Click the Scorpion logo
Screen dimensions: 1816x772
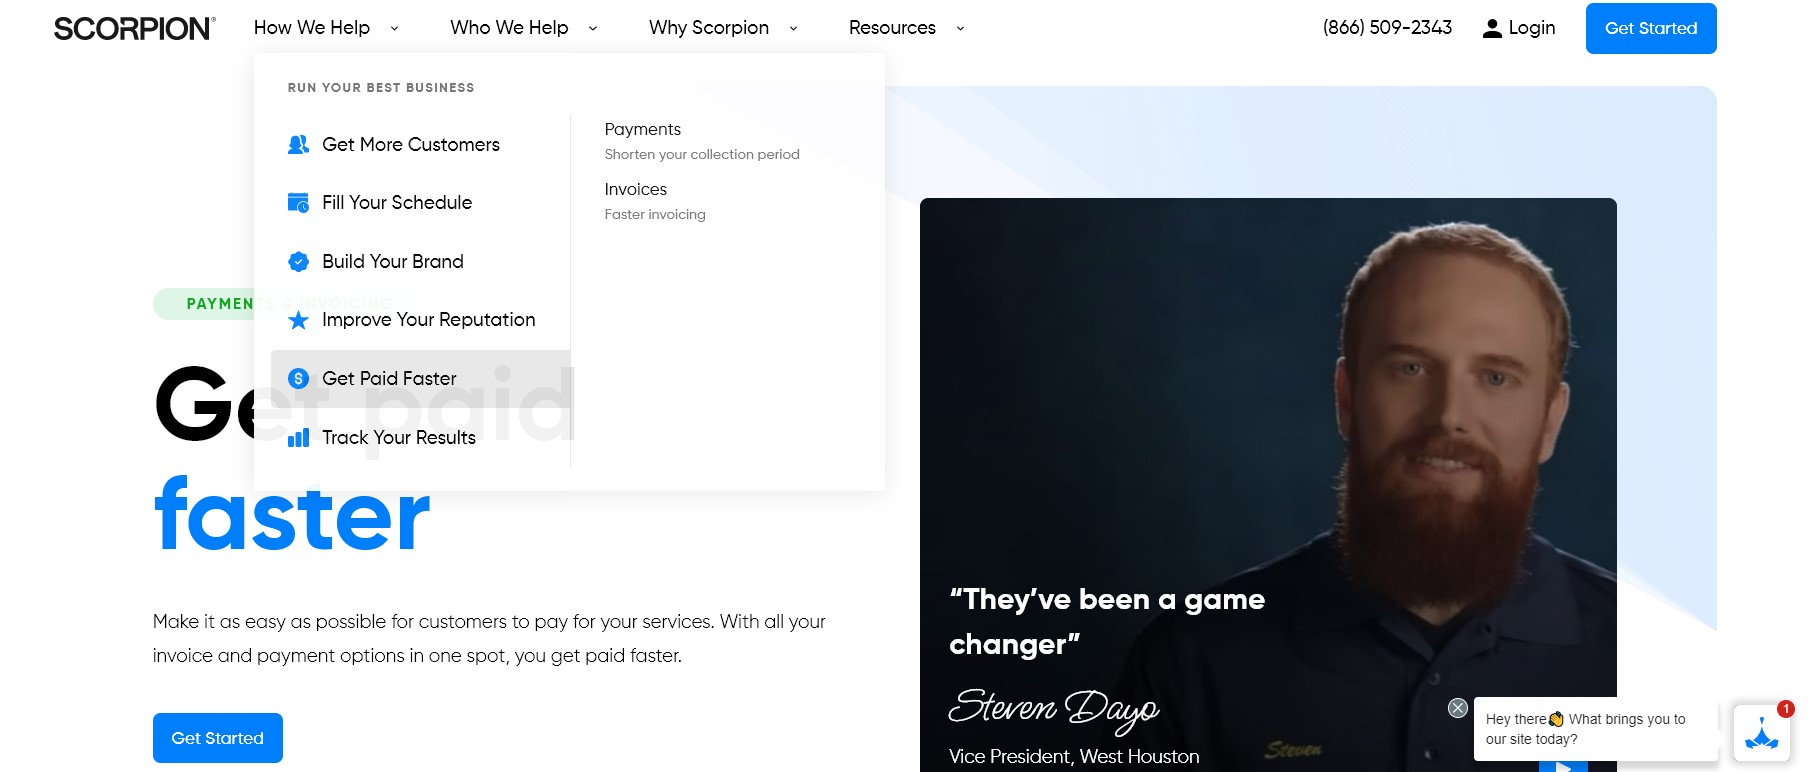tap(134, 28)
